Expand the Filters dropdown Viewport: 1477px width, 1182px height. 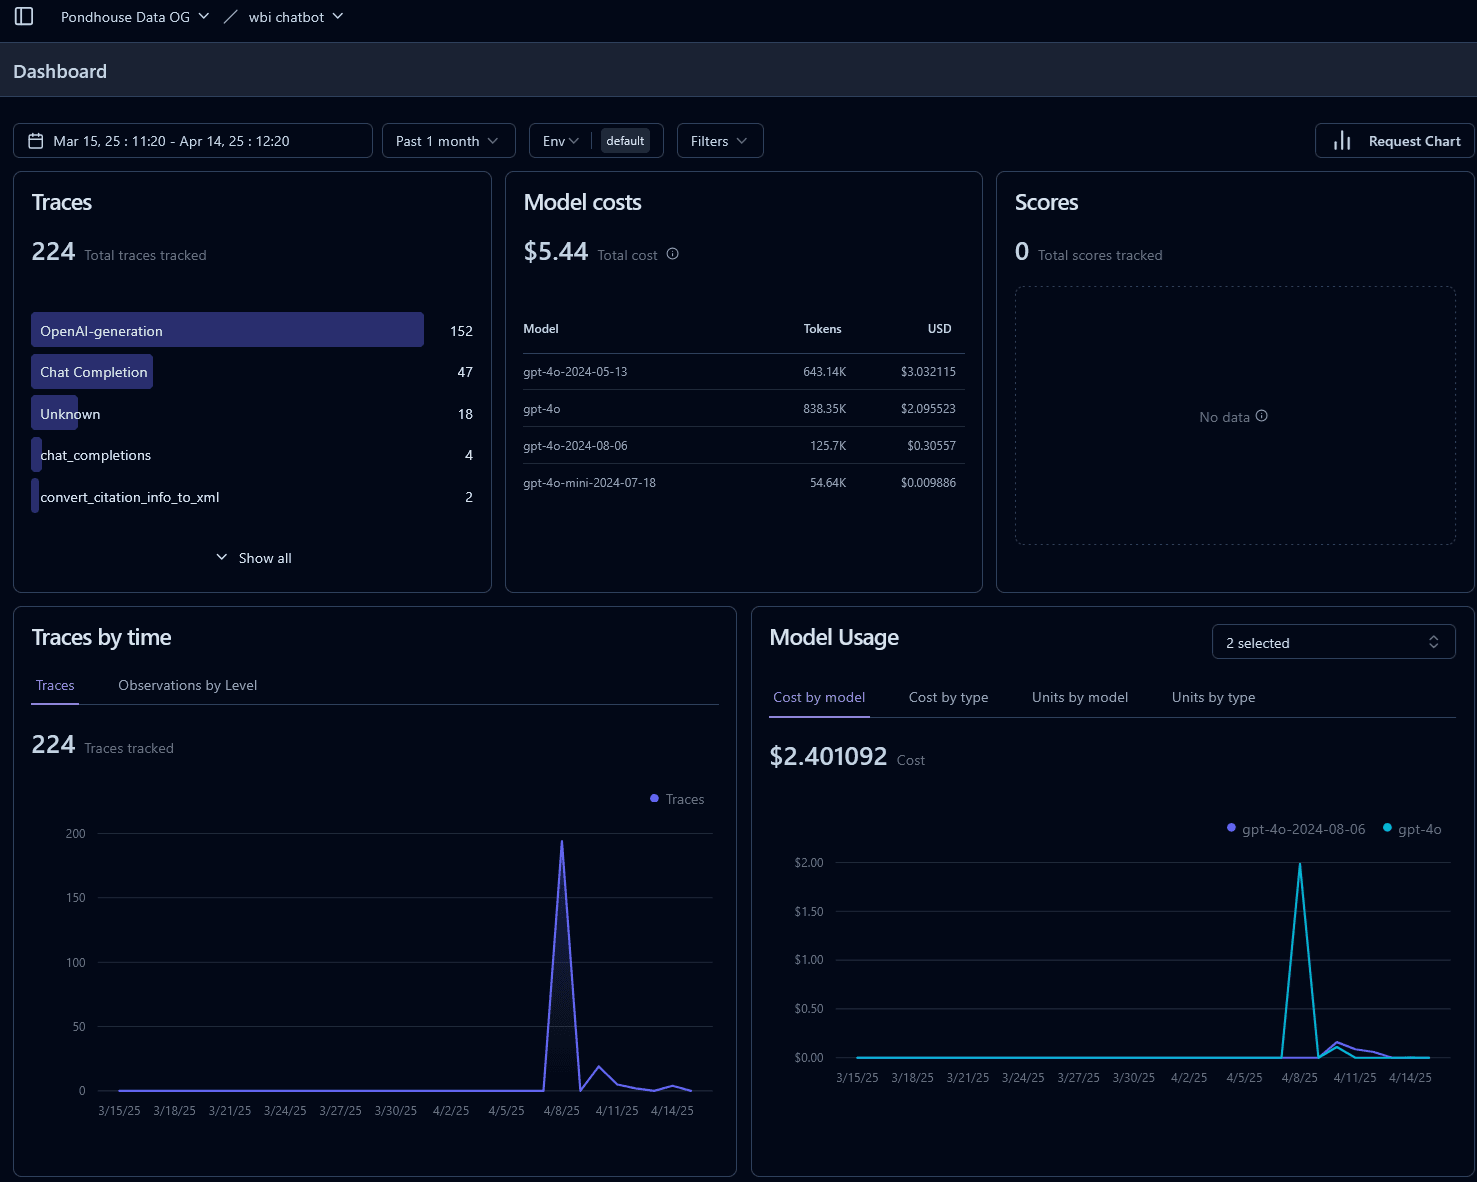coord(719,140)
